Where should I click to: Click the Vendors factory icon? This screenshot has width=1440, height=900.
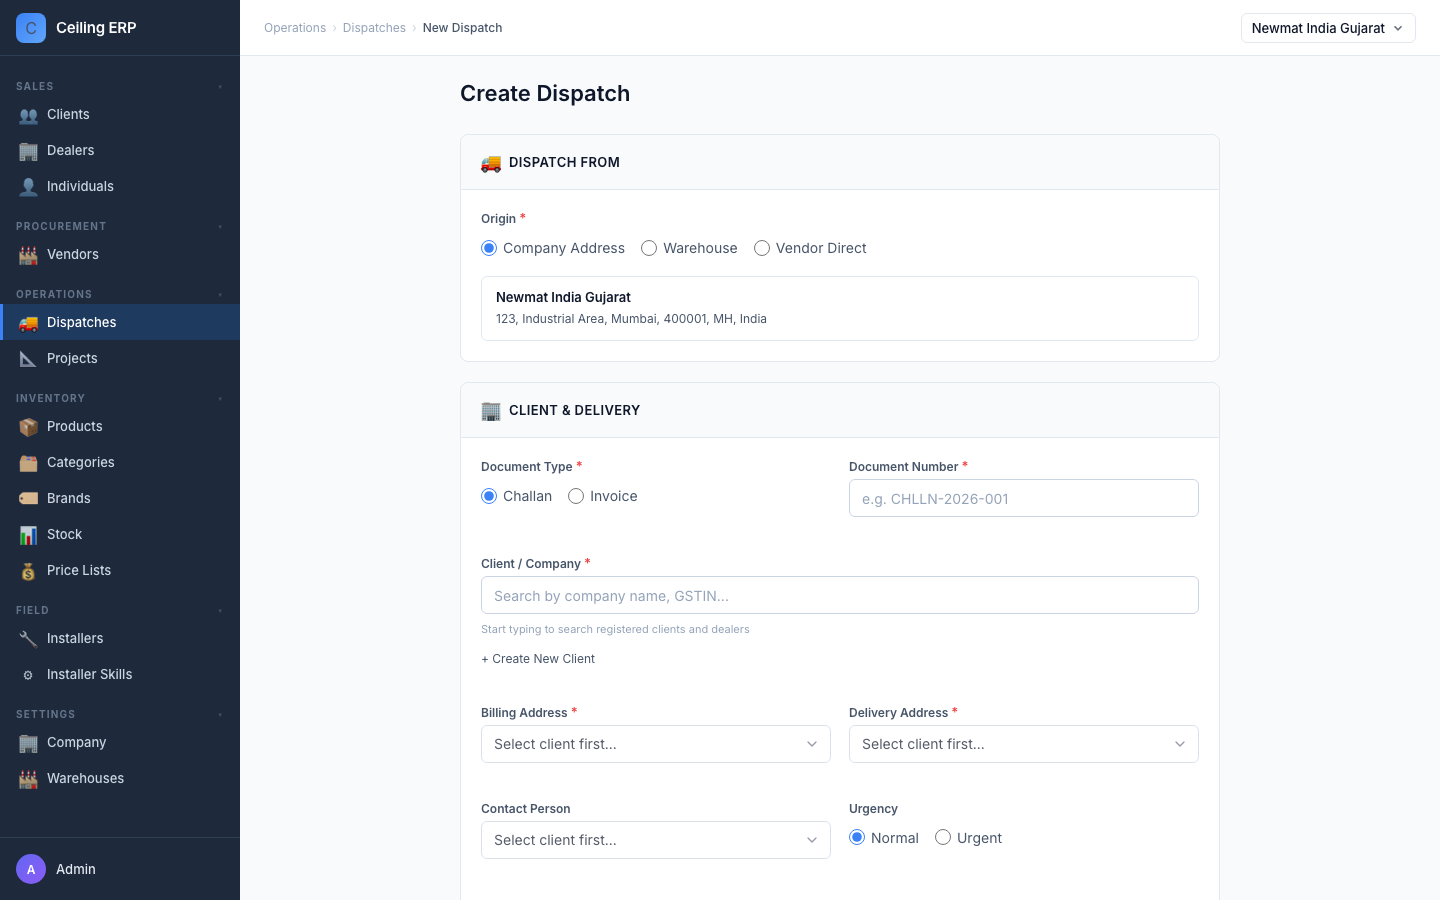tap(28, 255)
